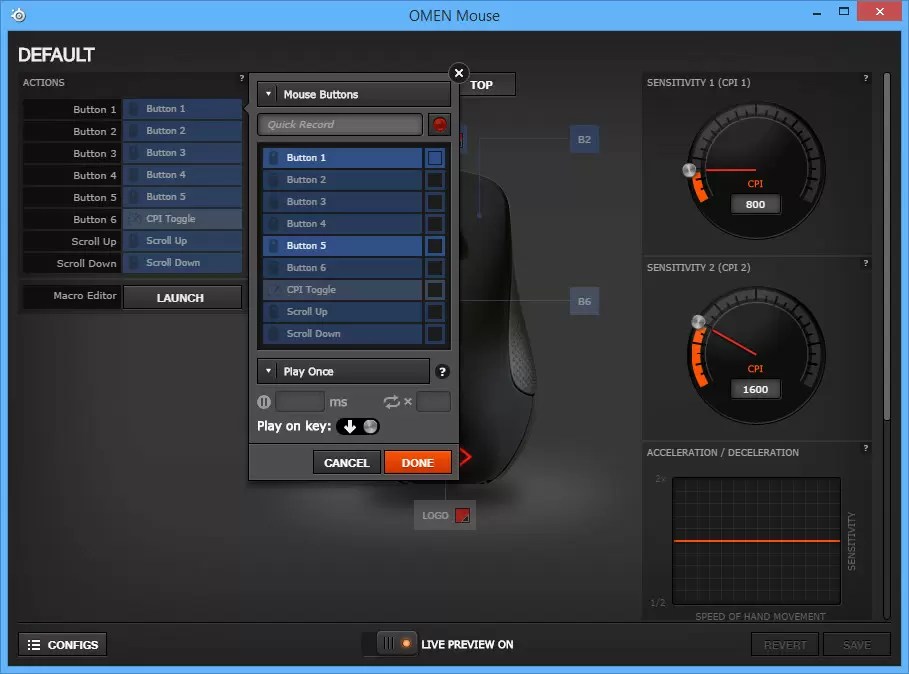Click the LAUNCH button
The image size is (909, 674).
click(182, 296)
